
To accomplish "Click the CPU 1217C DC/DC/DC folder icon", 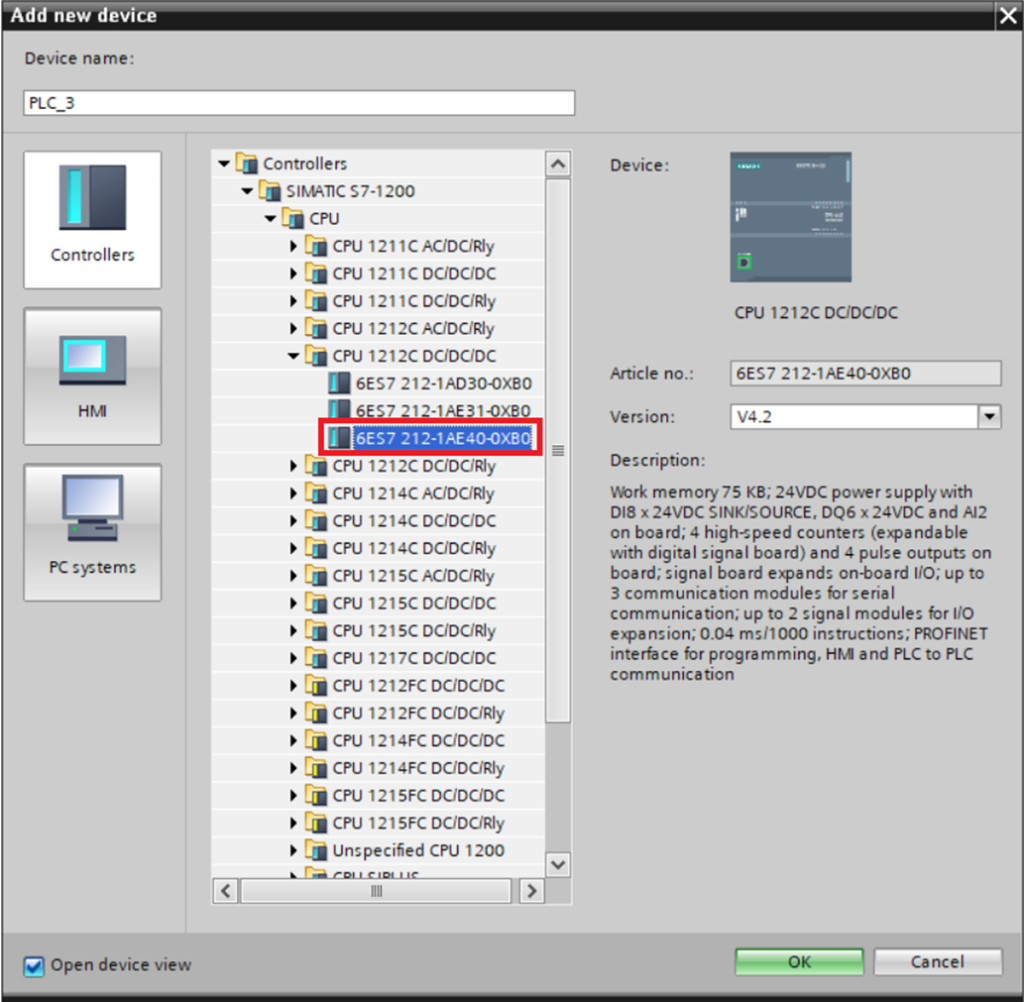I will tap(316, 658).
